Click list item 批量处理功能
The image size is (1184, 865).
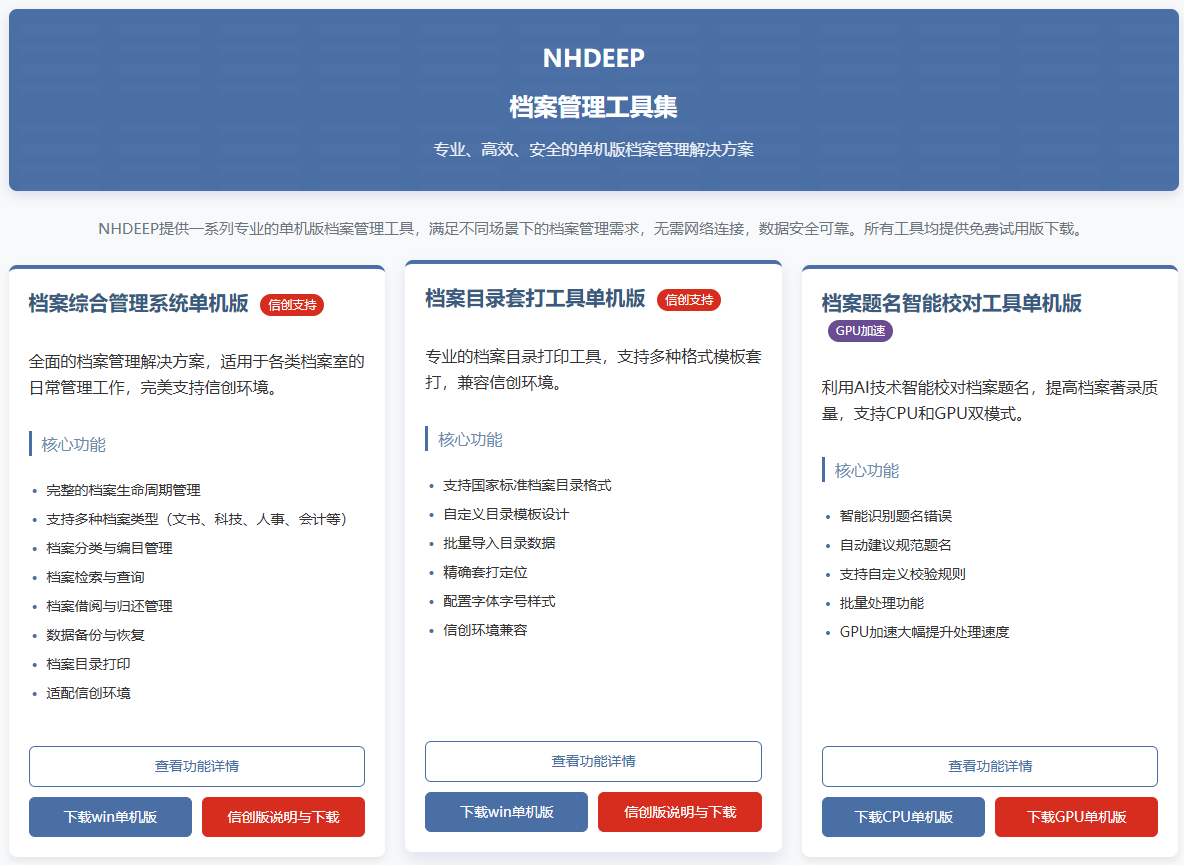881,603
